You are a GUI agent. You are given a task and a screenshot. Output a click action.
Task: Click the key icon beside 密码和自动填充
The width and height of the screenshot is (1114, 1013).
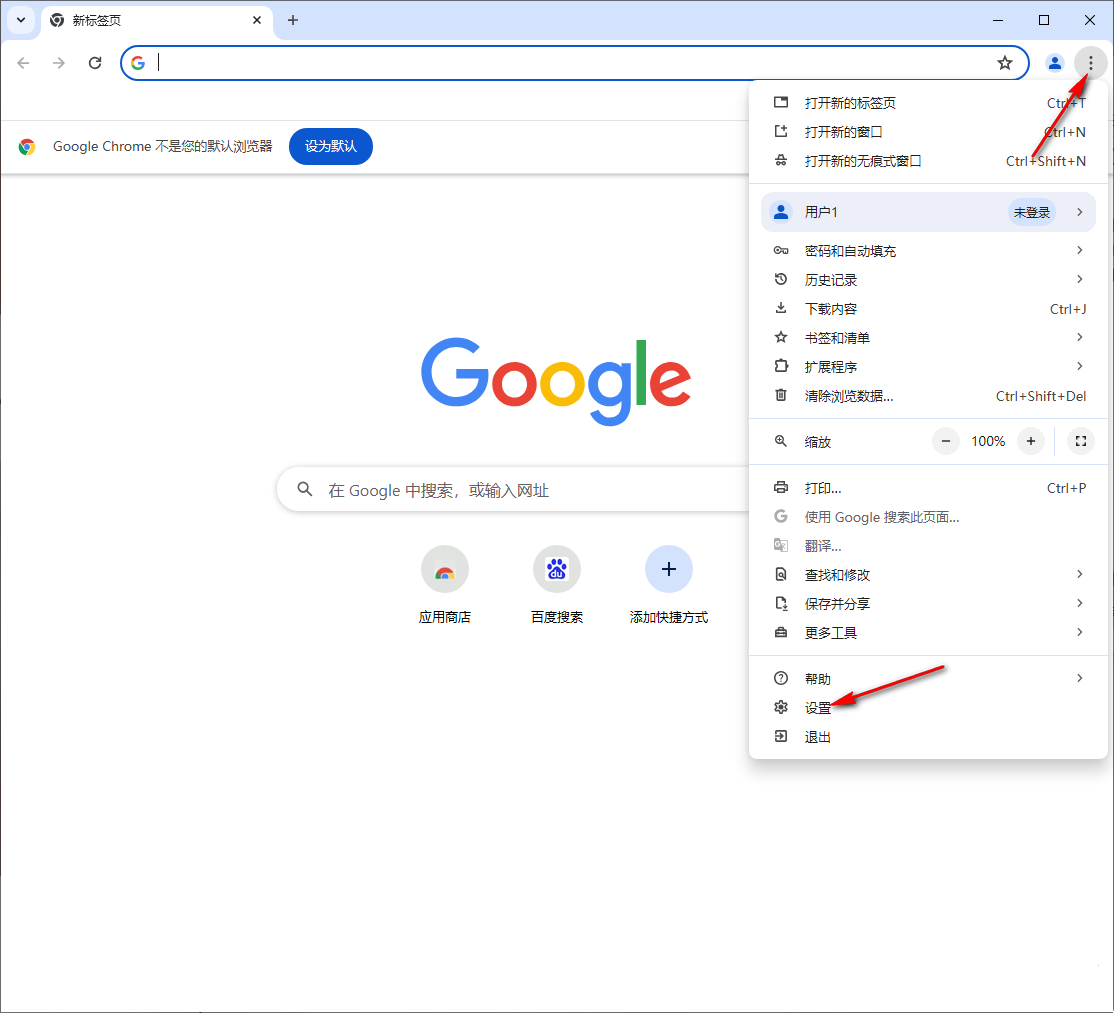point(781,251)
